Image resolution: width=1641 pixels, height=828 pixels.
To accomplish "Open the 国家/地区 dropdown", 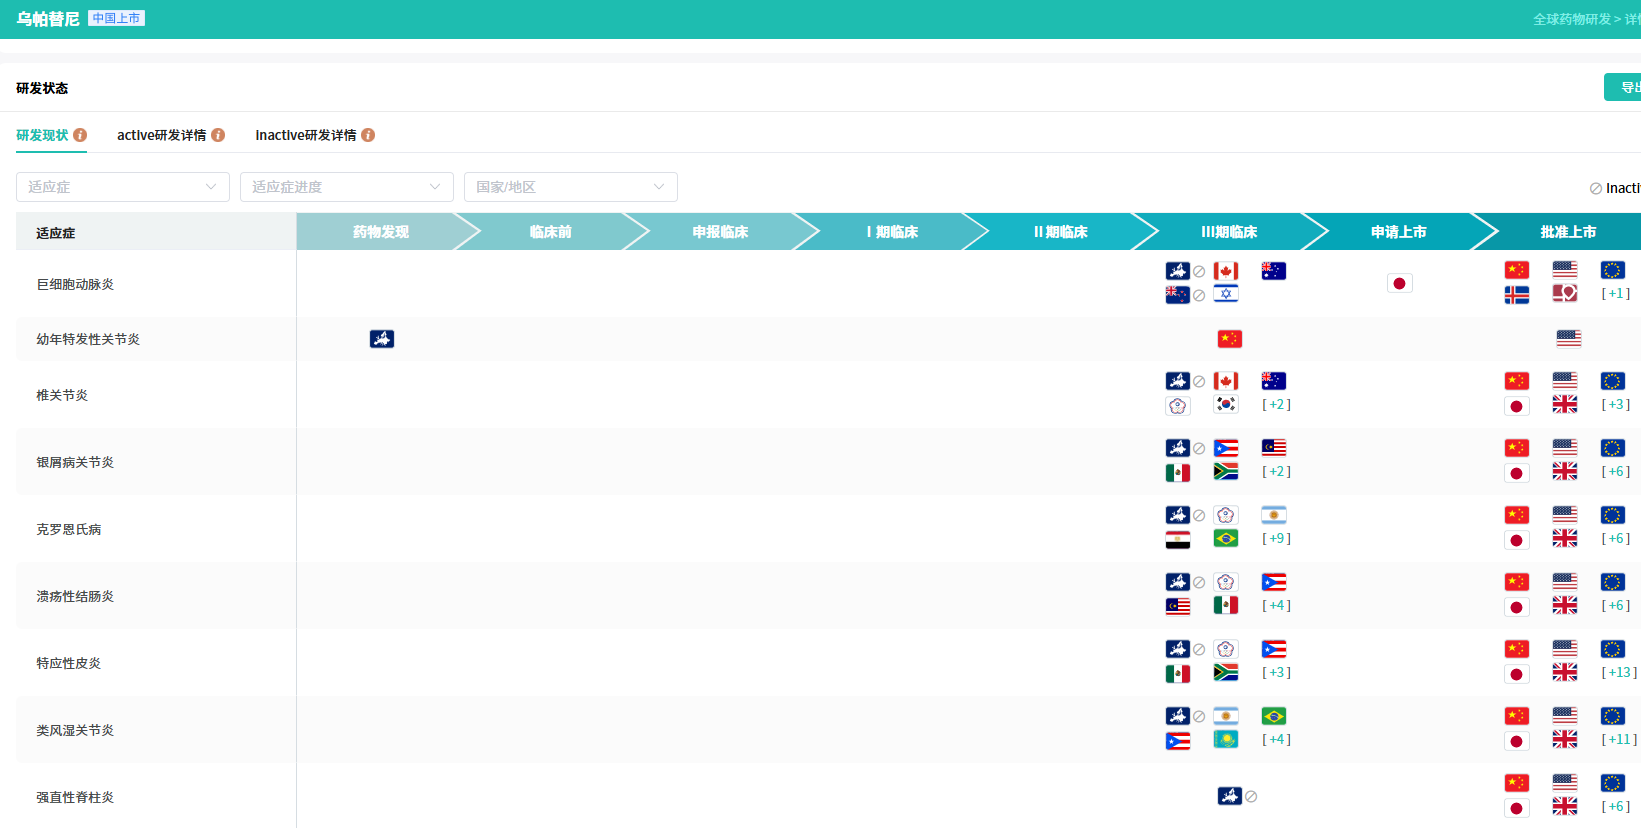I will [x=570, y=187].
